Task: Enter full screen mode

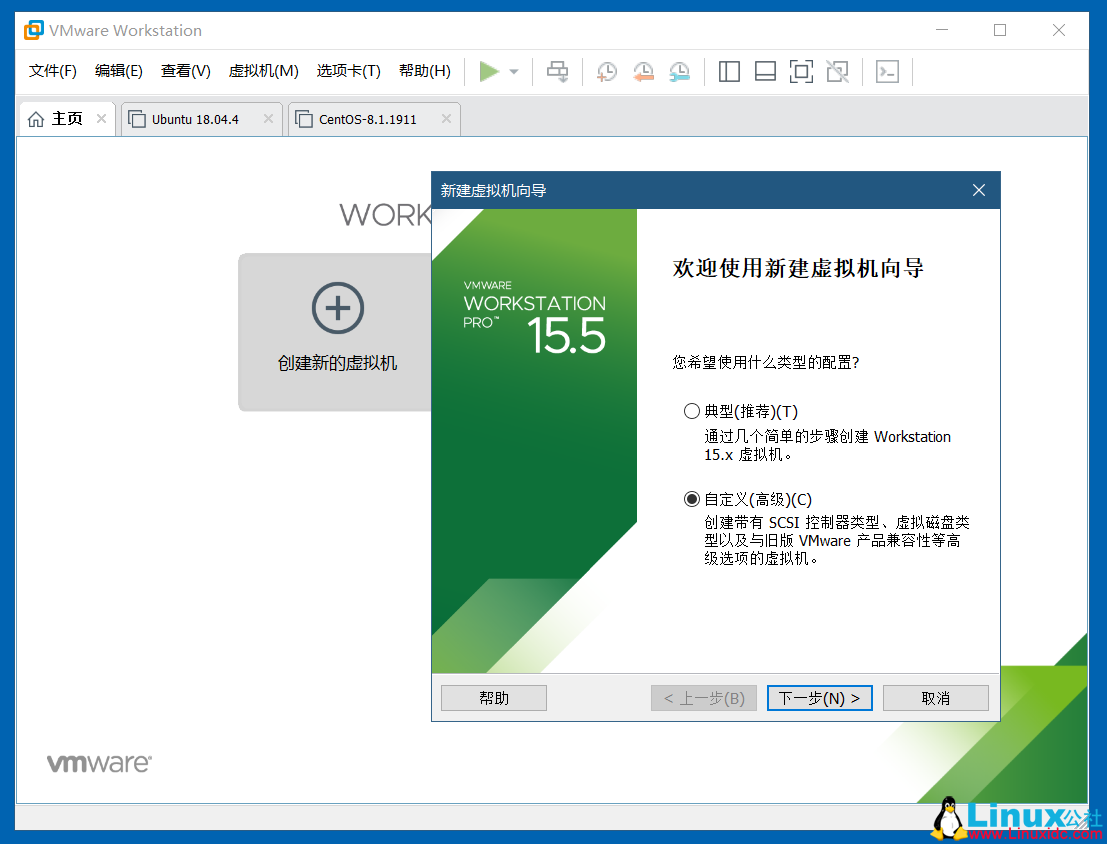Action: [801, 71]
